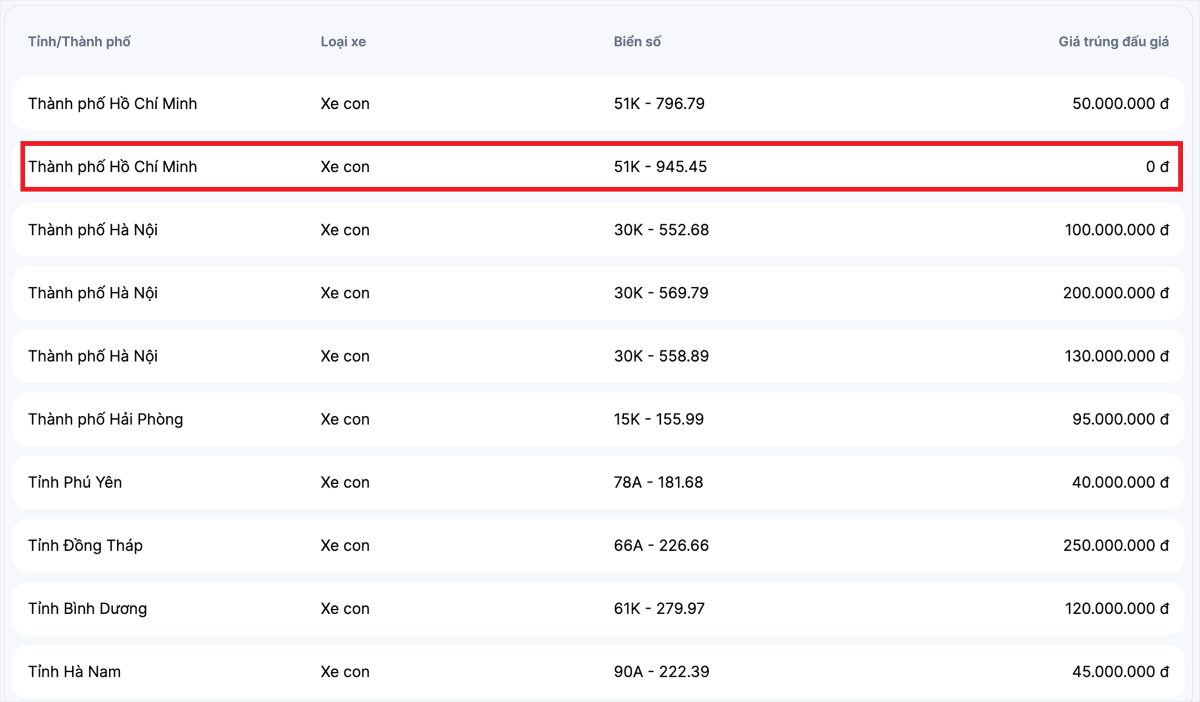Select plate 90A - 222.39

point(661,671)
